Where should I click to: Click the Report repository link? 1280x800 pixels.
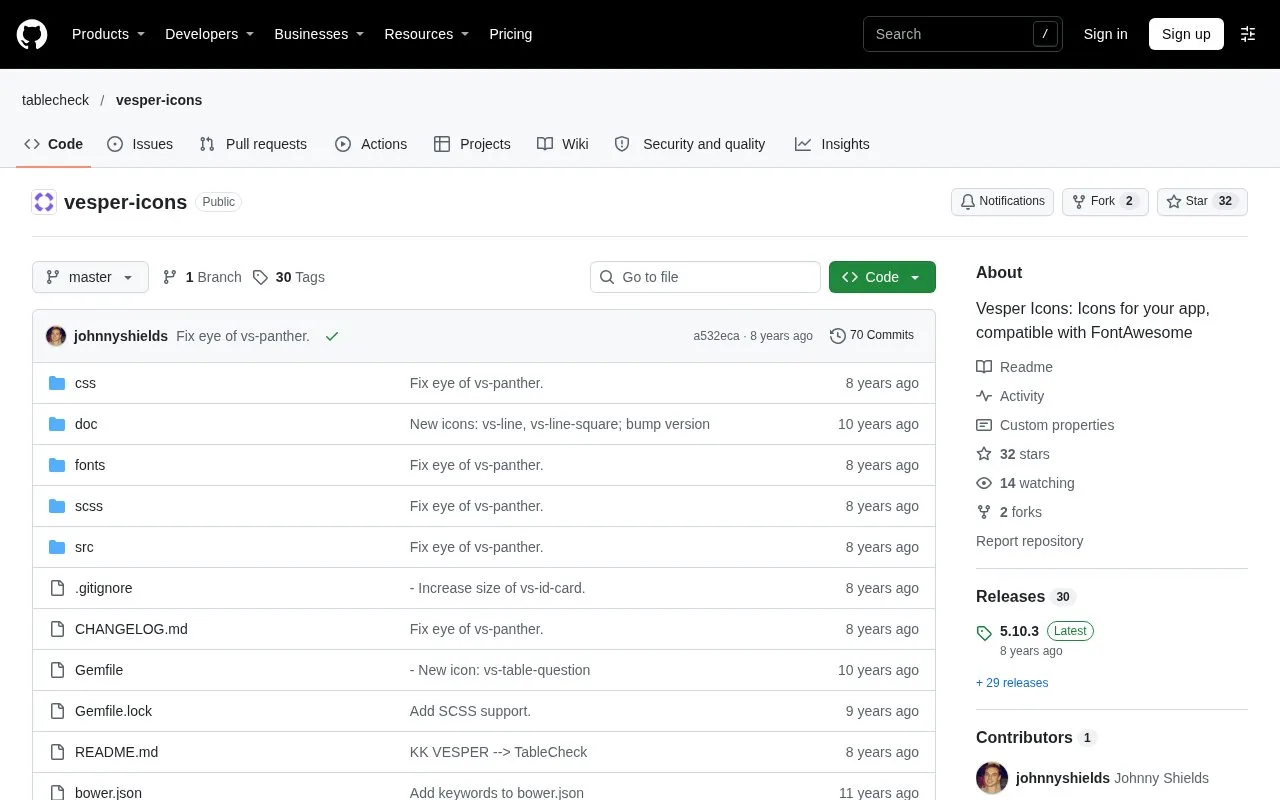point(1030,541)
